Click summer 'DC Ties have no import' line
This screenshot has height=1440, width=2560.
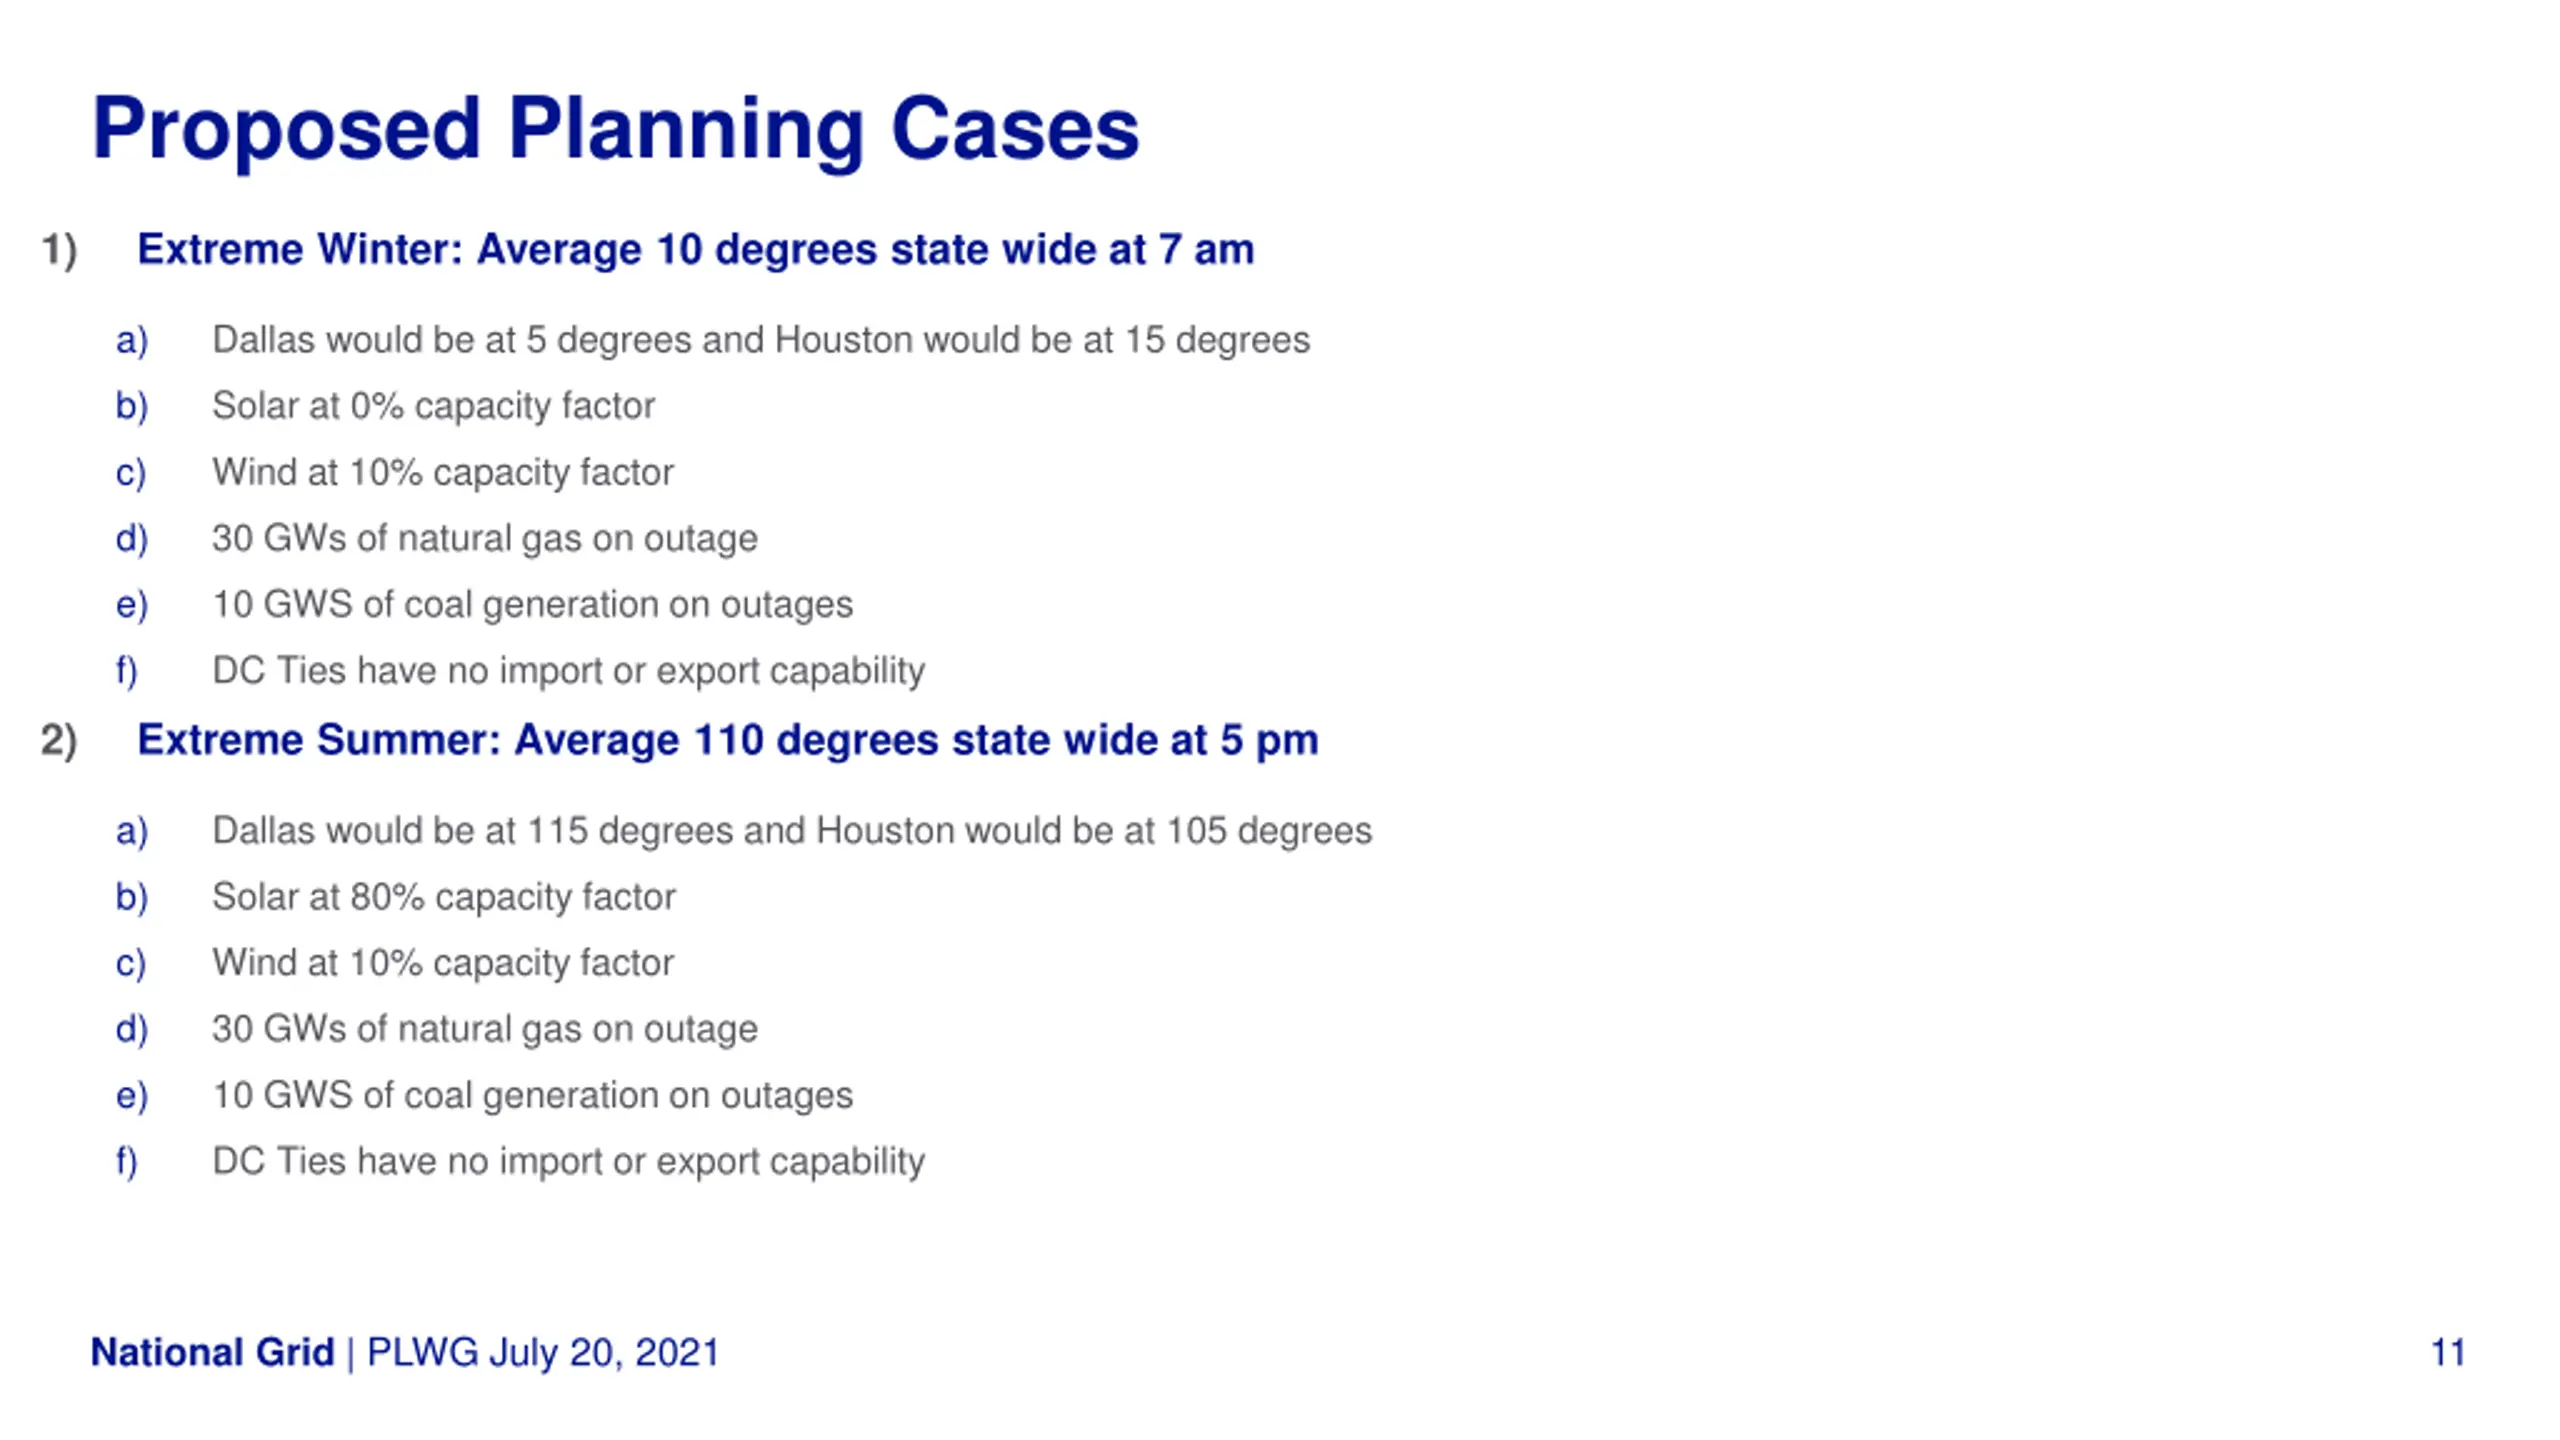[x=568, y=1161]
